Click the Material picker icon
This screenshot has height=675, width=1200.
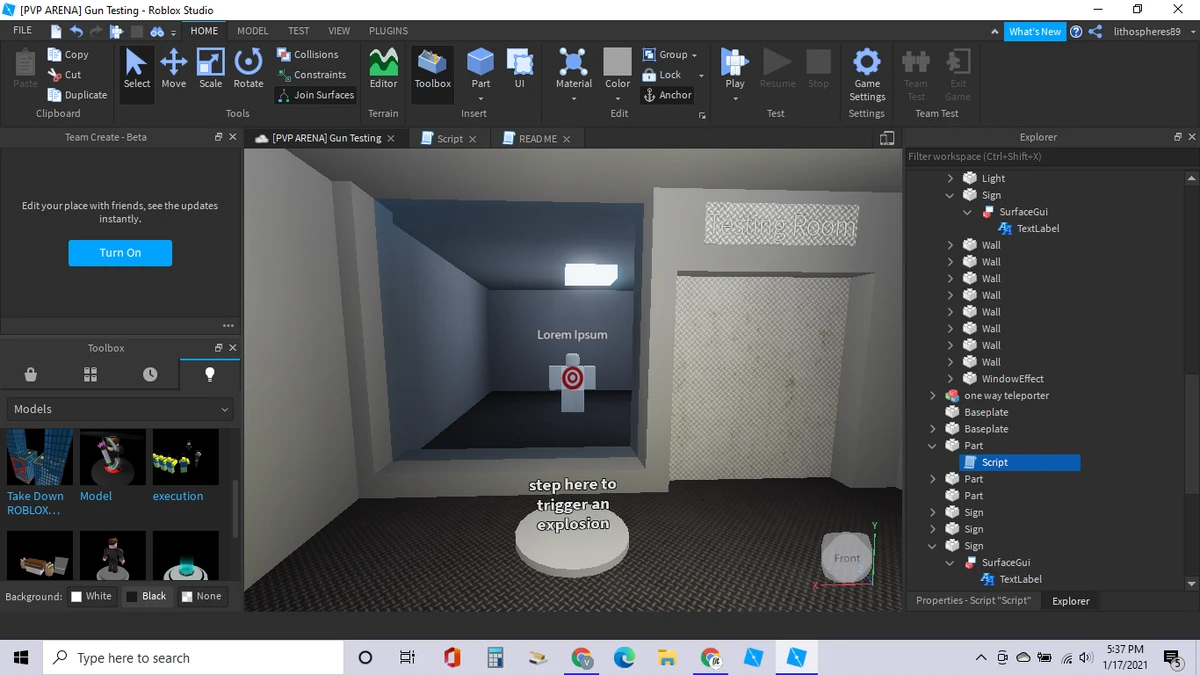(574, 64)
